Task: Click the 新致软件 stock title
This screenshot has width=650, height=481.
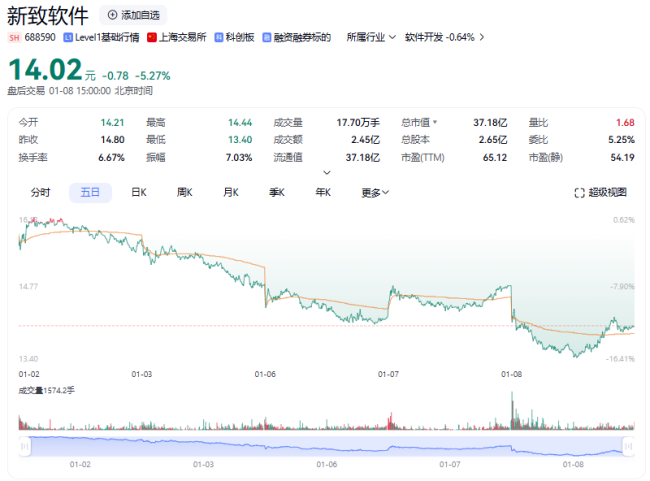Action: click(48, 16)
